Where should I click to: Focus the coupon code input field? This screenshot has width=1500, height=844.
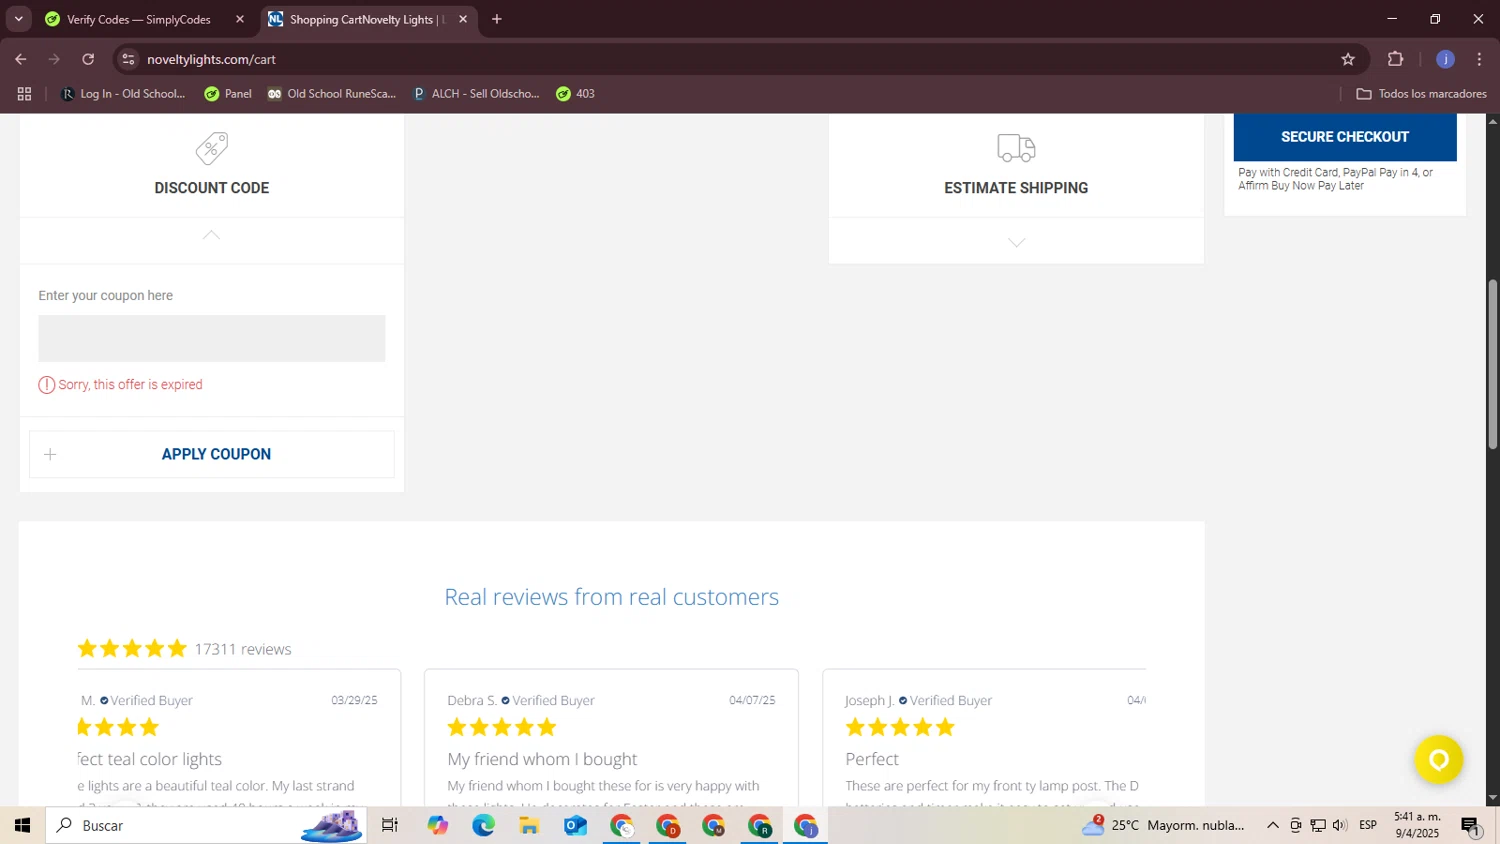[x=212, y=339]
